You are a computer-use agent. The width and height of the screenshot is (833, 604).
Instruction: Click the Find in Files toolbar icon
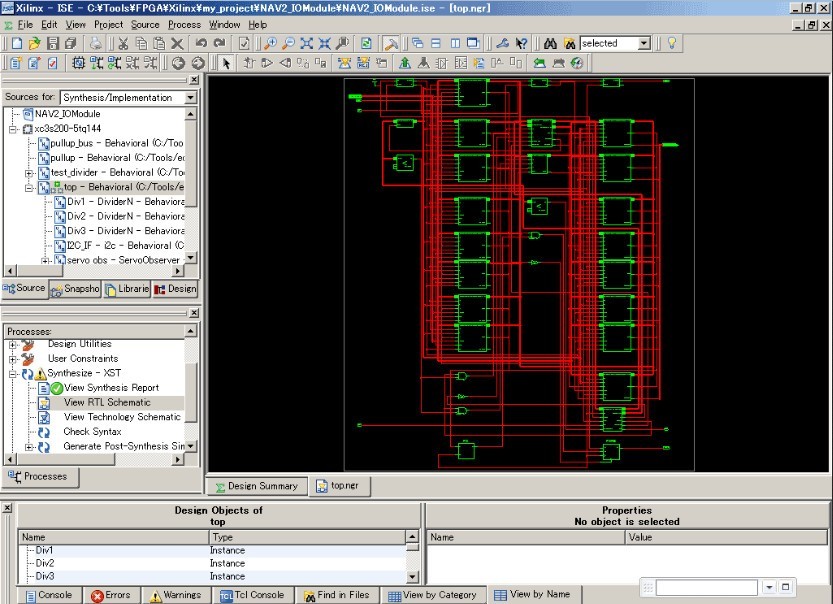click(568, 42)
